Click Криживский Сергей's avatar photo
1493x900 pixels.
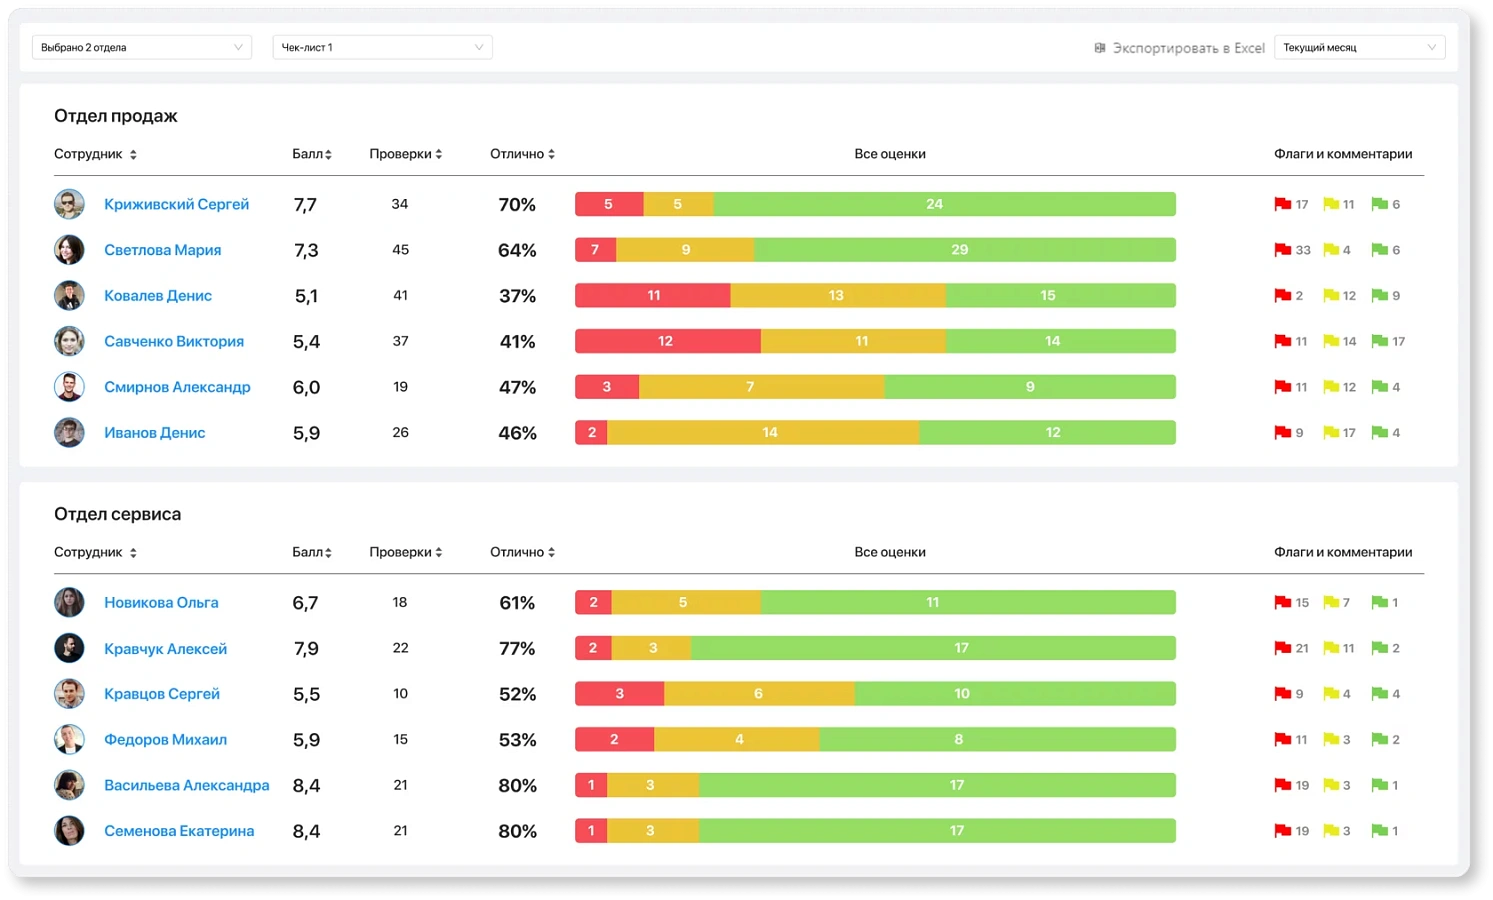(69, 204)
